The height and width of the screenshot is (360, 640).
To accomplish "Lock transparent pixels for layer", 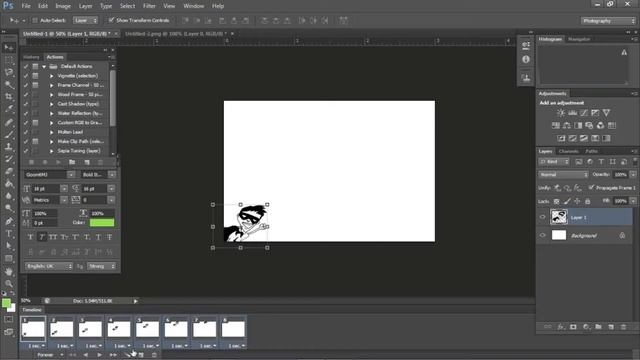I will click(x=556, y=201).
